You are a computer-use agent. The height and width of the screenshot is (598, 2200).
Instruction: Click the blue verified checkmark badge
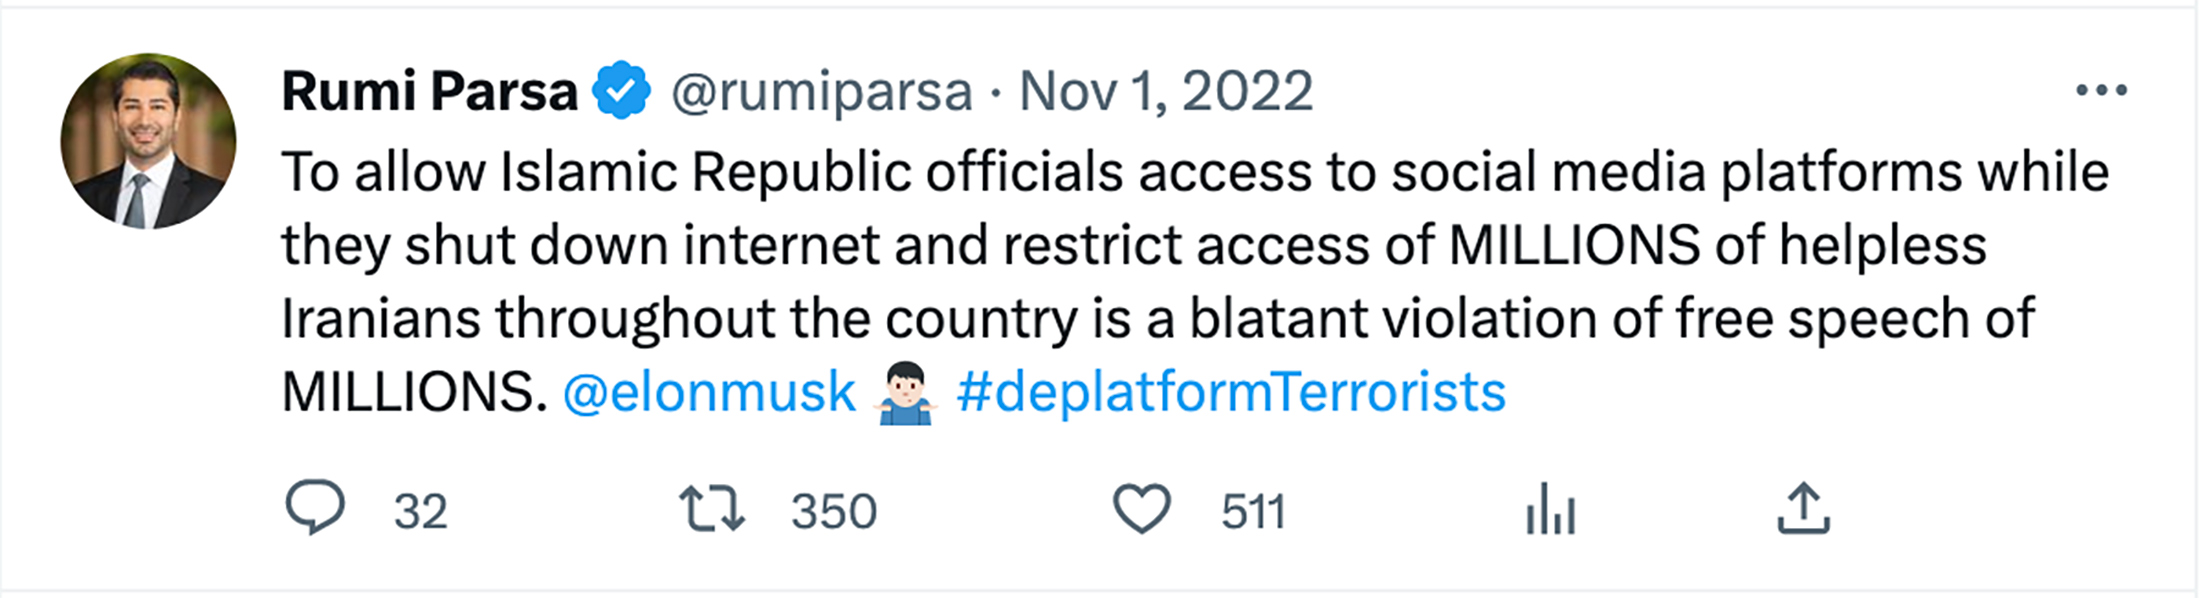click(x=621, y=91)
